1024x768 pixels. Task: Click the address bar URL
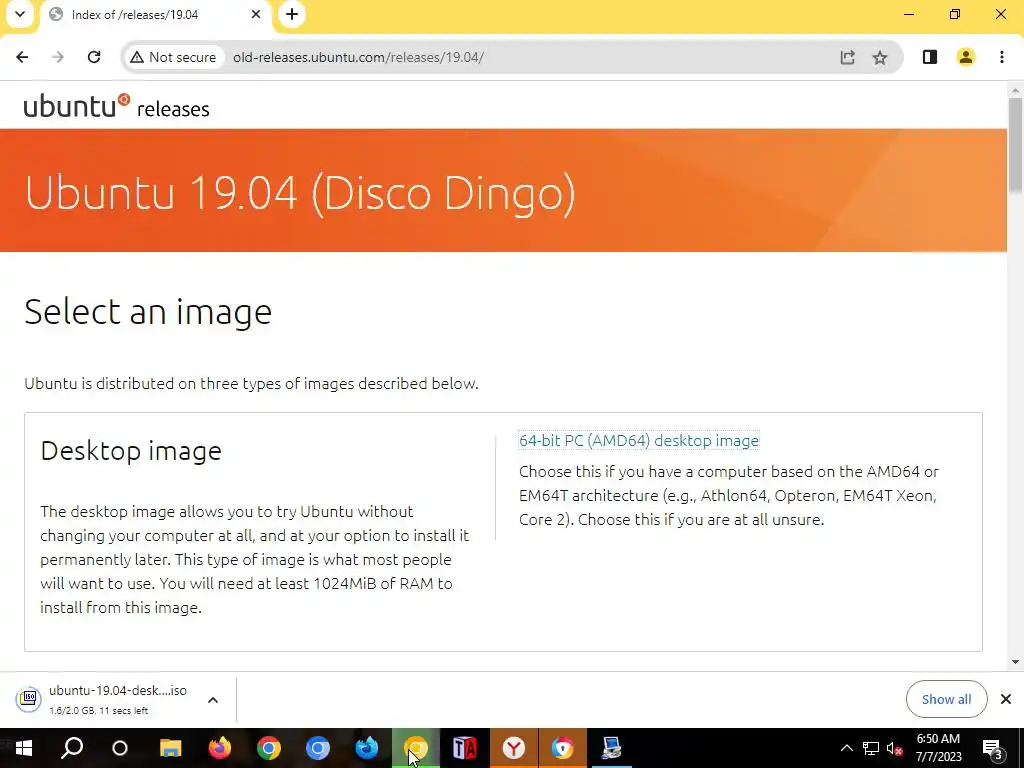(x=358, y=57)
